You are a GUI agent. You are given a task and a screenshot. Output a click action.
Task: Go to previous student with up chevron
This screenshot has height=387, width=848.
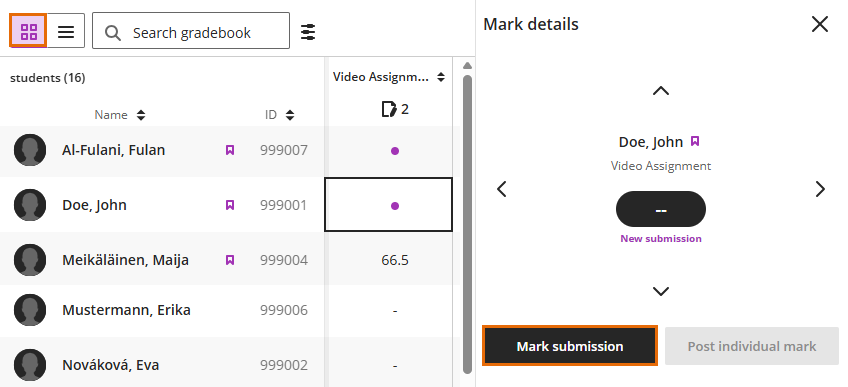[x=661, y=91]
